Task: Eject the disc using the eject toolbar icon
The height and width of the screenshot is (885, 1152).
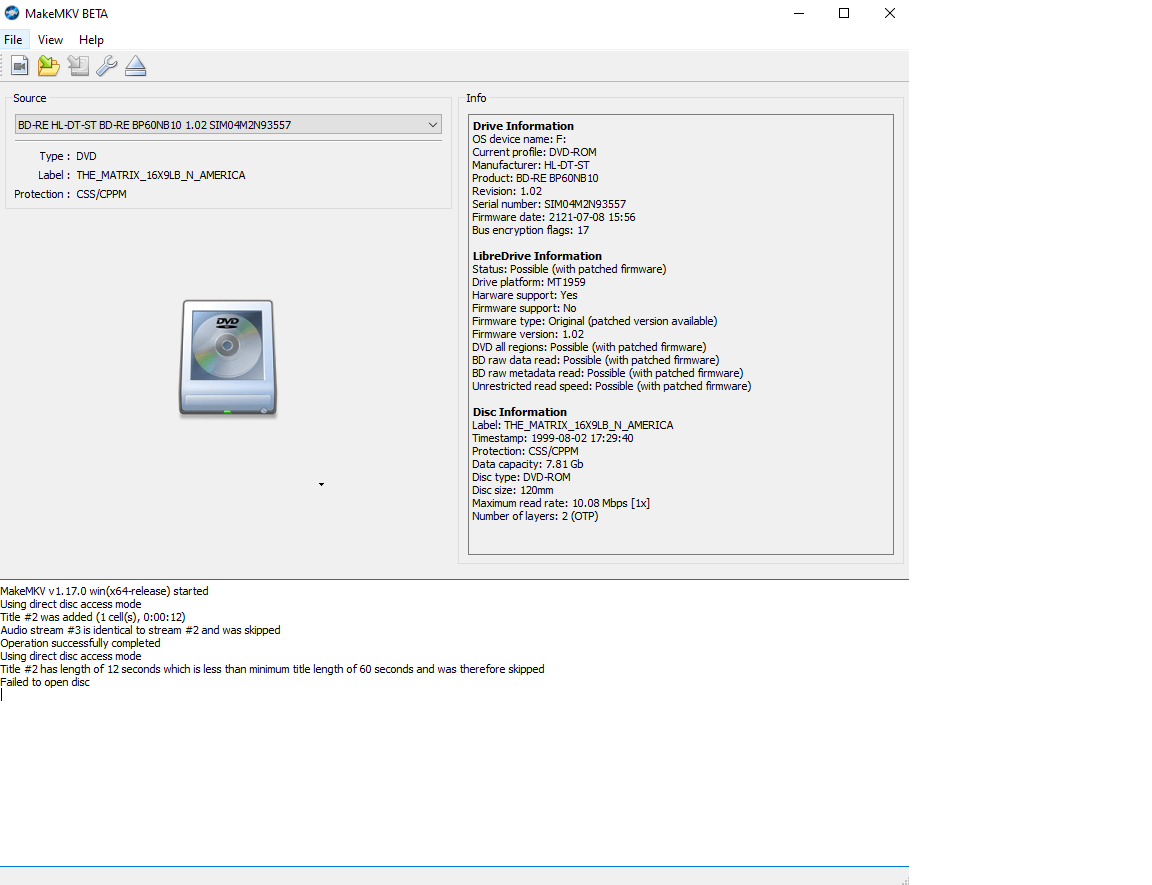Action: (x=135, y=64)
